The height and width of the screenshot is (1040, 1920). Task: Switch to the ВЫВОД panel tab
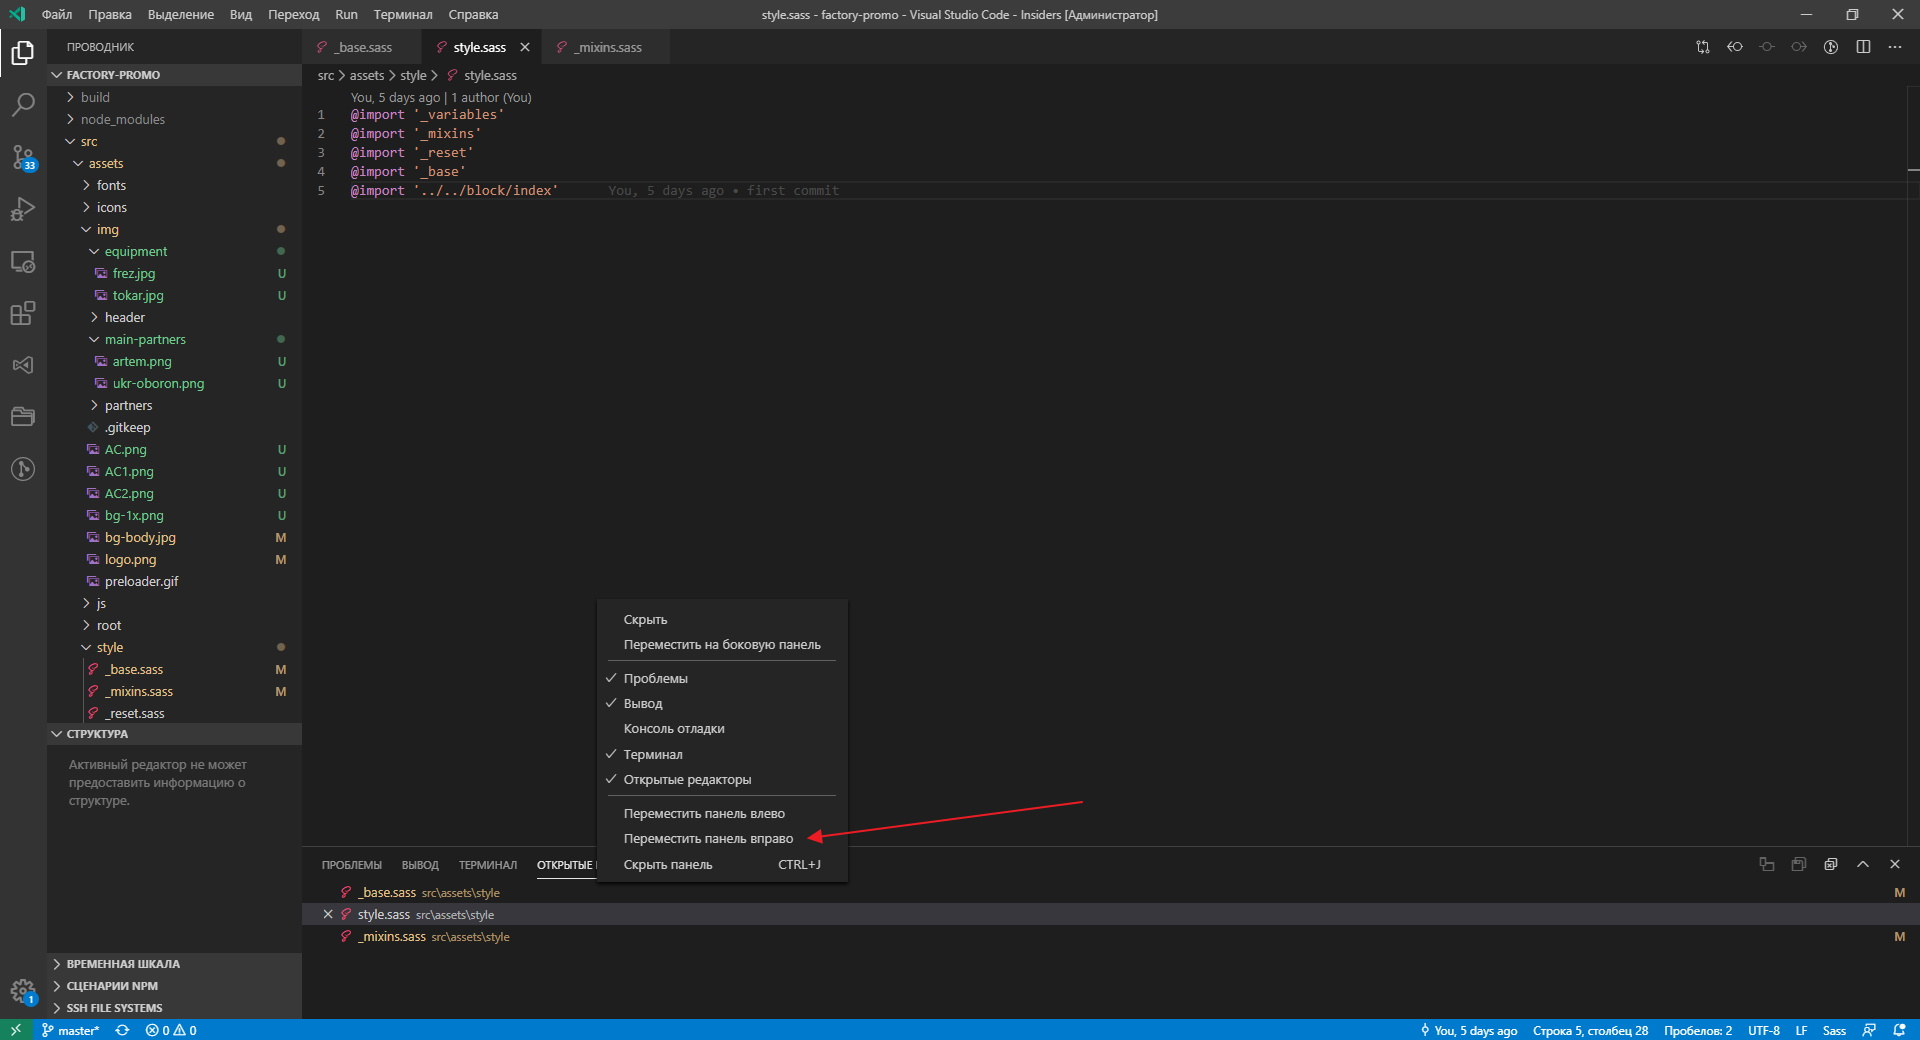click(420, 865)
